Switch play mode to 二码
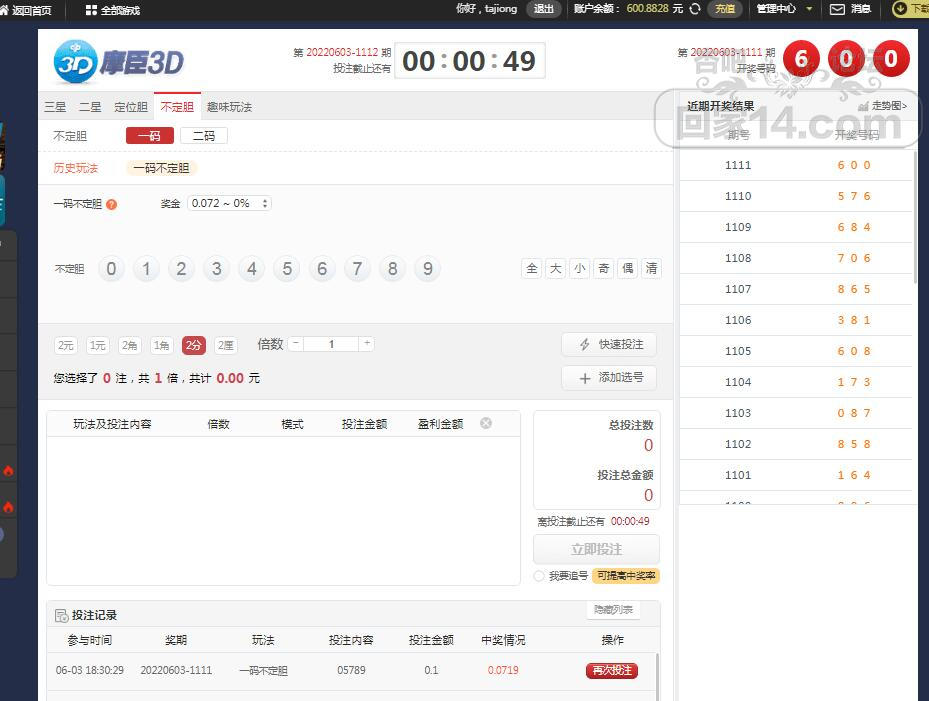 pos(204,136)
